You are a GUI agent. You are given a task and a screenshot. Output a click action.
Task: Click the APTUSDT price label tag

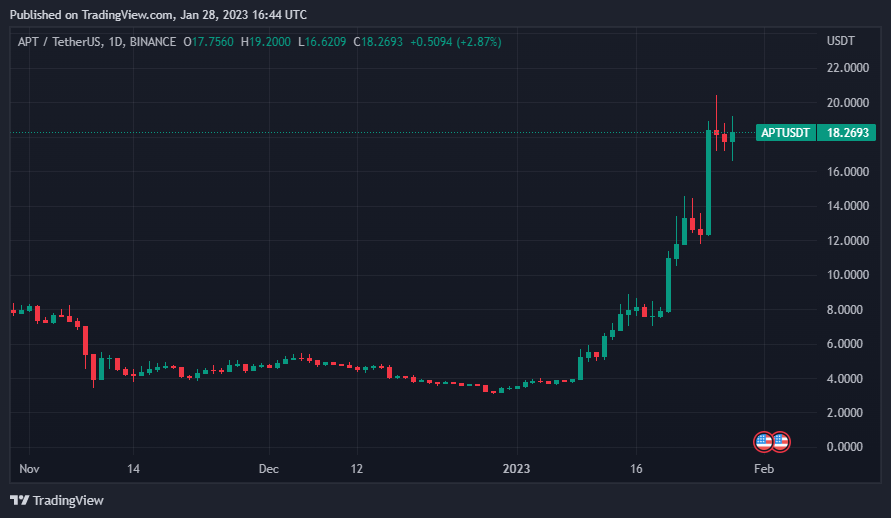click(785, 133)
